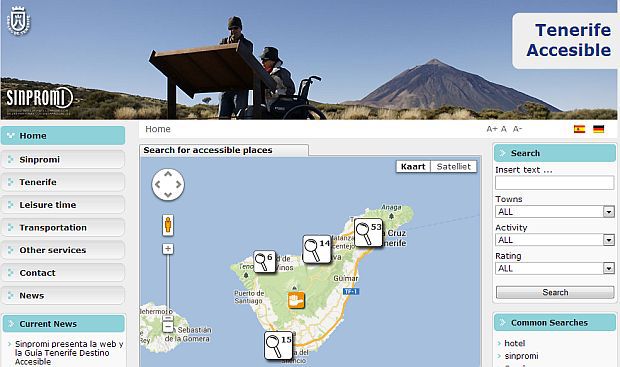620x367 pixels.
Task: Select the Street View pegman icon
Action: (168, 225)
